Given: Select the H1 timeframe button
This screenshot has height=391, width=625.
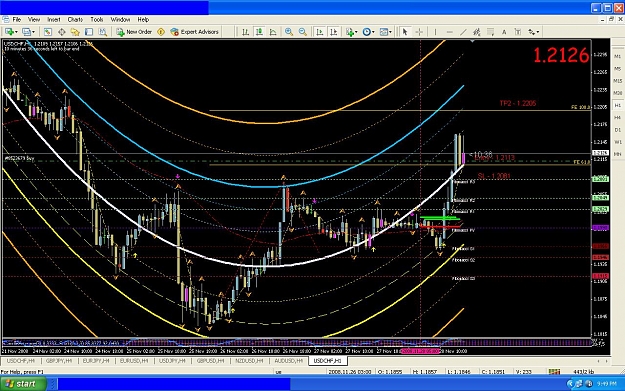Looking at the screenshot, I should point(617,105).
